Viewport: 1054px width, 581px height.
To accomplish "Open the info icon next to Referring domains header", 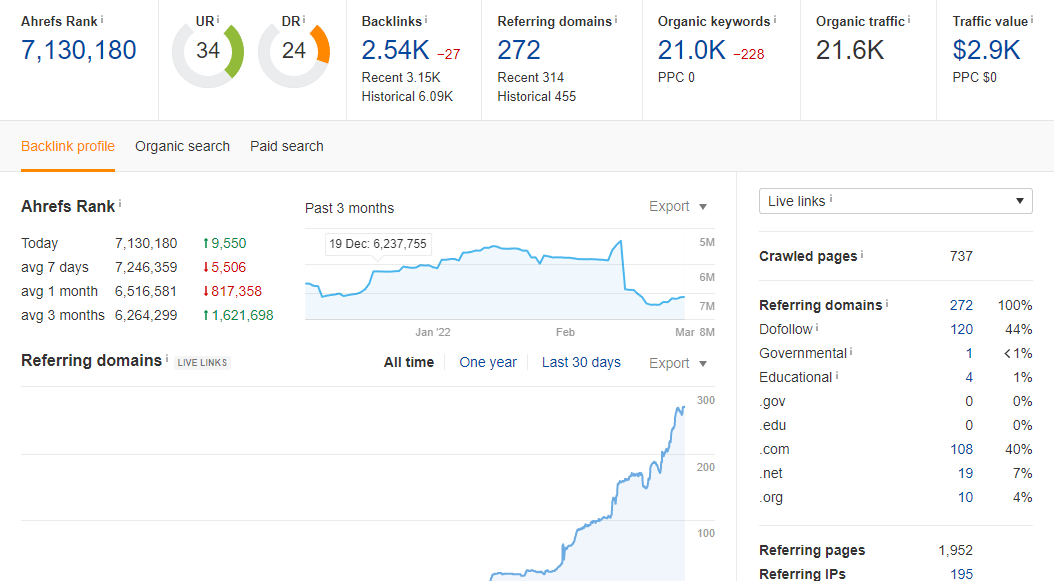I will click(x=616, y=20).
